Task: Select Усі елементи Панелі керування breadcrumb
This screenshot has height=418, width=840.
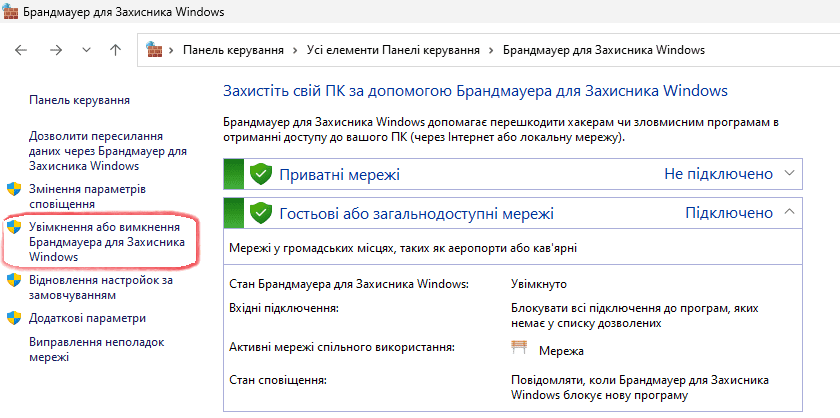Action: point(393,50)
